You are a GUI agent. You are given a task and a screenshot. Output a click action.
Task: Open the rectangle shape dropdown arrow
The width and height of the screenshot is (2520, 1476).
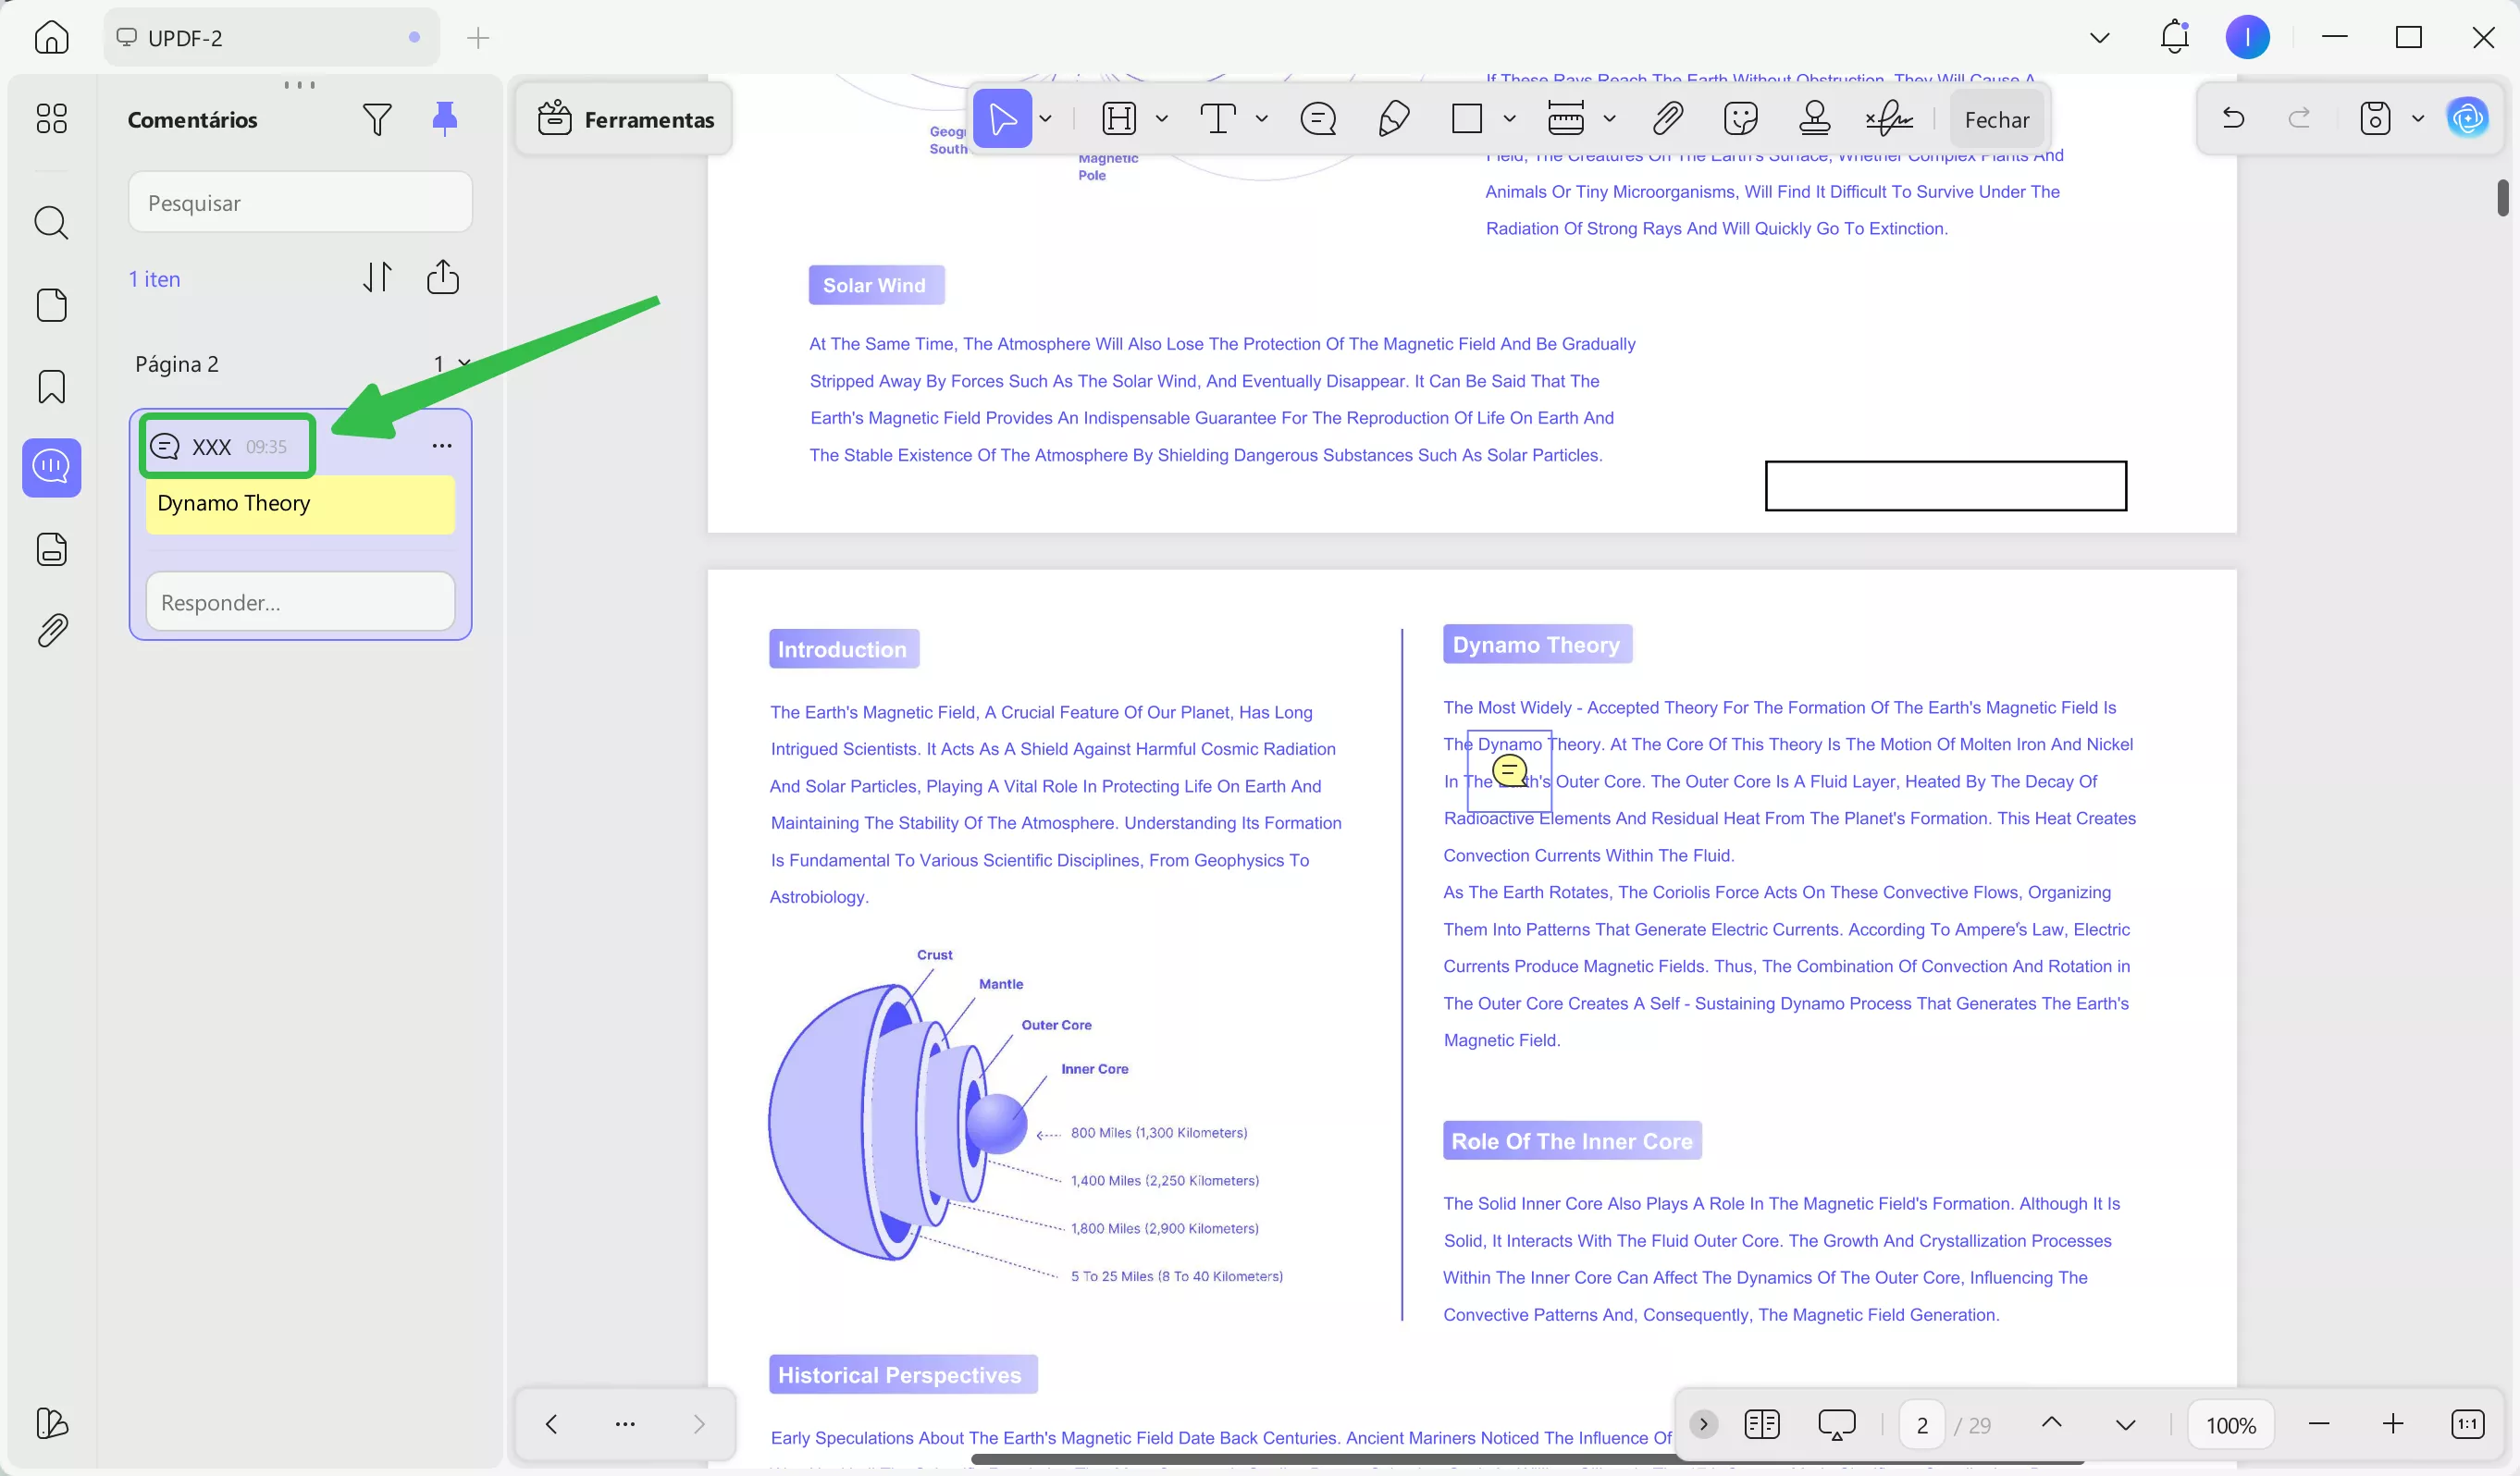[1510, 119]
